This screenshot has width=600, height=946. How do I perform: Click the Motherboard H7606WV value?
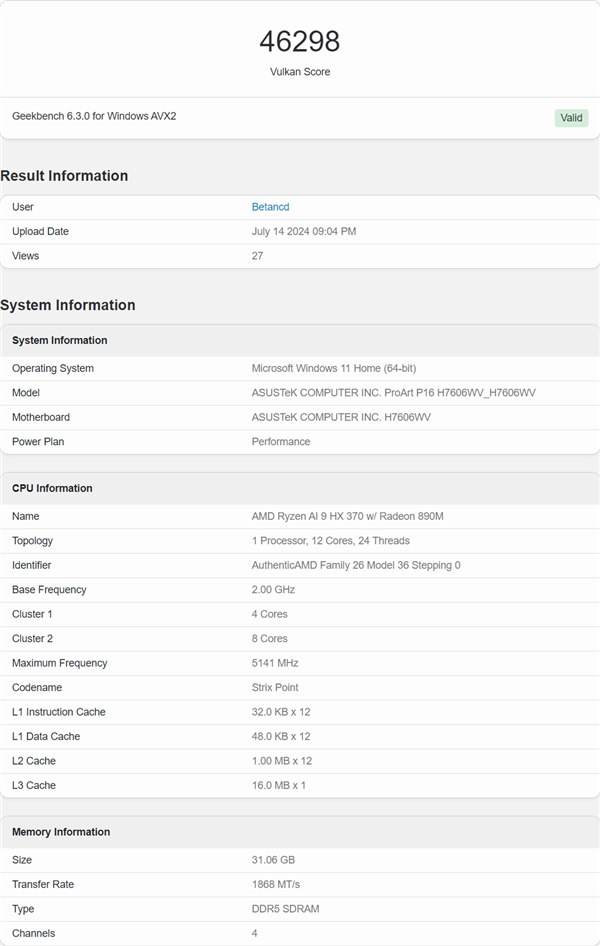pos(341,417)
